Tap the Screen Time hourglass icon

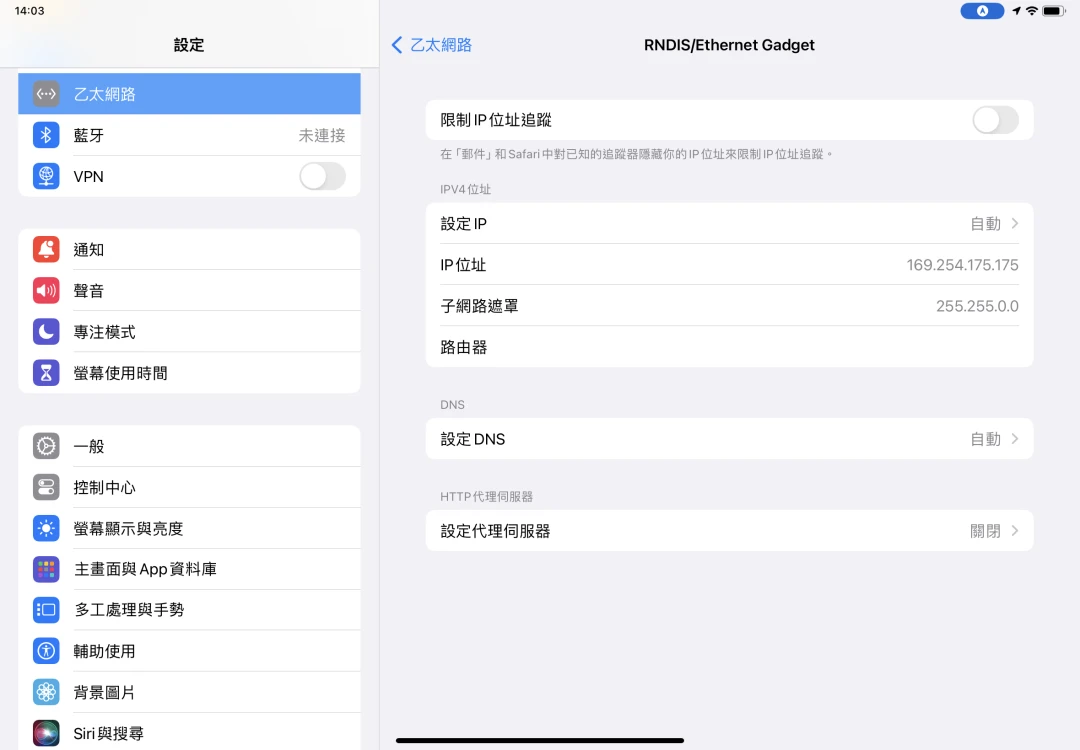(x=46, y=373)
